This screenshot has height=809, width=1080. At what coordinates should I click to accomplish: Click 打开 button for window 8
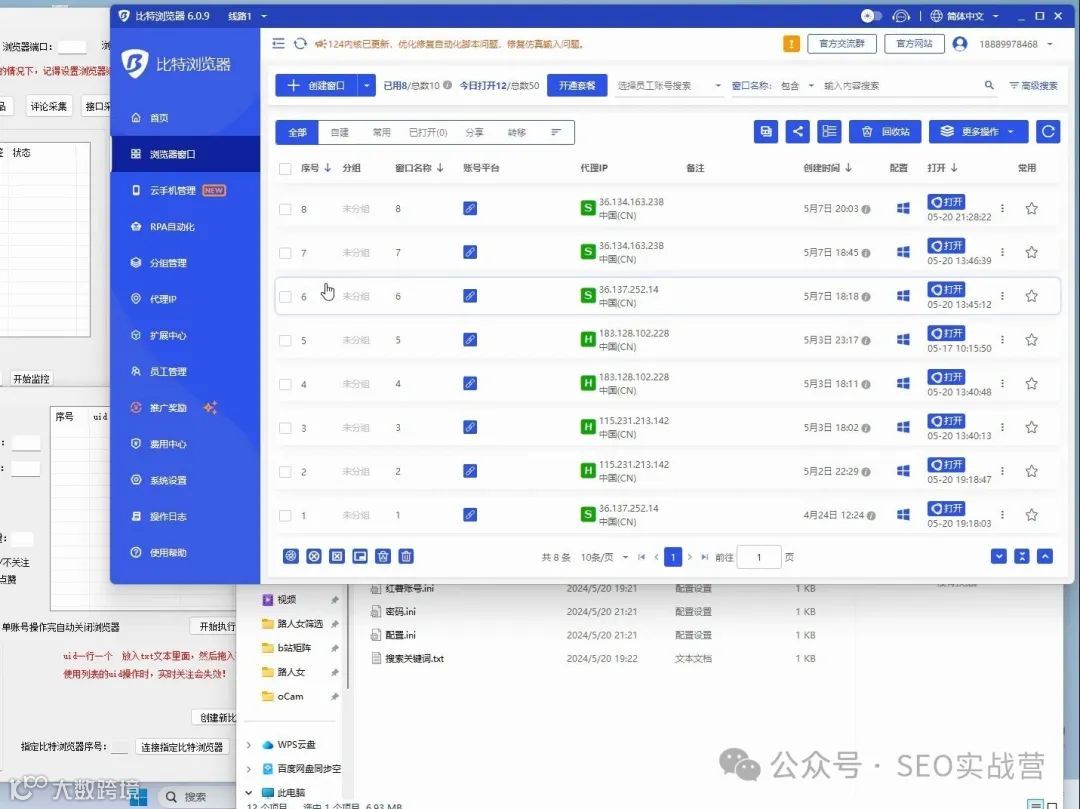pyautogui.click(x=946, y=202)
